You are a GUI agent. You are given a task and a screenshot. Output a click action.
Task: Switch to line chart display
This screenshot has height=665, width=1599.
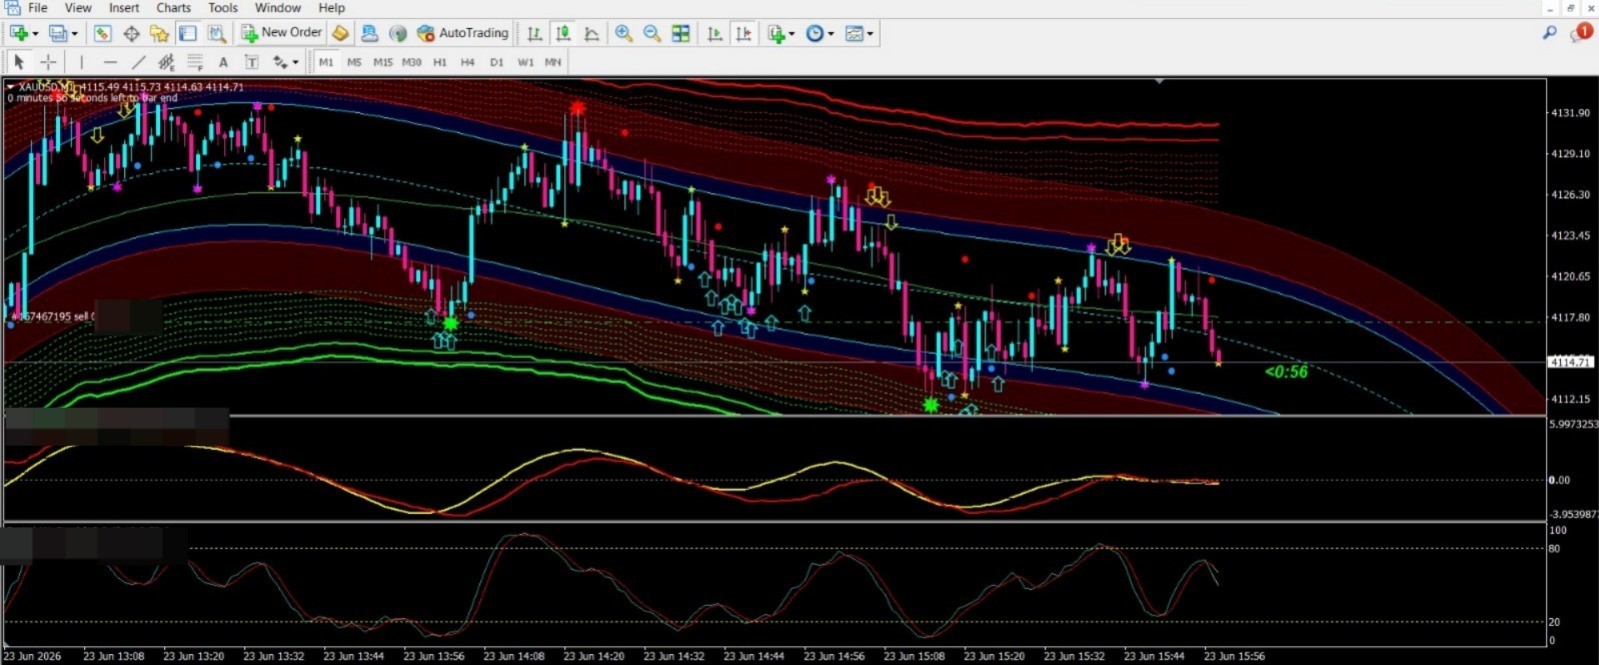tap(592, 33)
